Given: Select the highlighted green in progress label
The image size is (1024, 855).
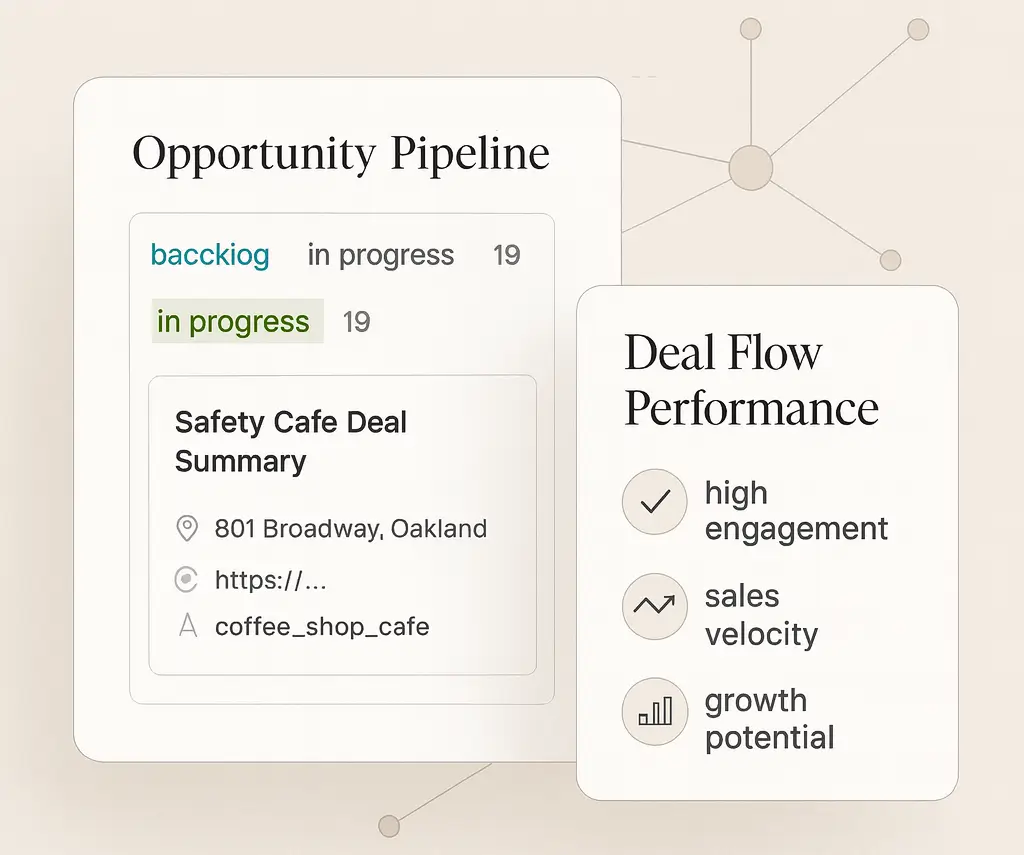Looking at the screenshot, I should coord(238,321).
